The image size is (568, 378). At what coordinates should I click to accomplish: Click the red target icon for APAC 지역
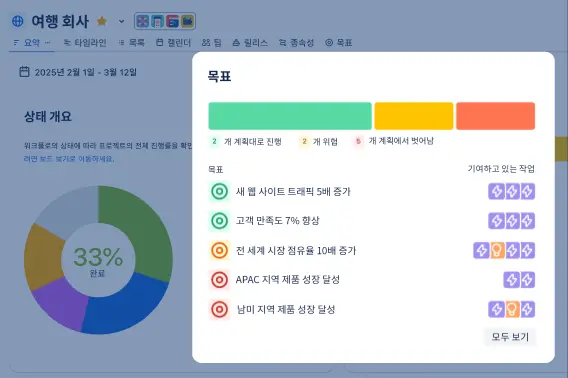pyautogui.click(x=219, y=280)
